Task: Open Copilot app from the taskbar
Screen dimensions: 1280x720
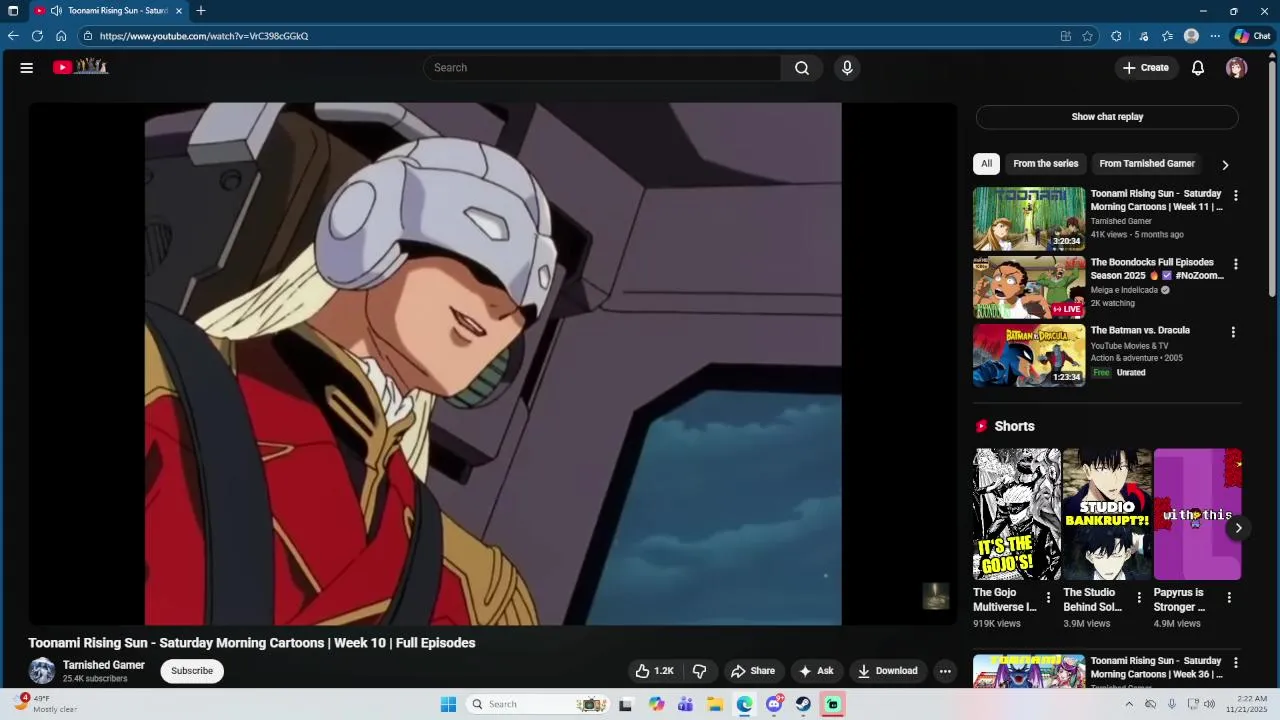Action: (656, 704)
